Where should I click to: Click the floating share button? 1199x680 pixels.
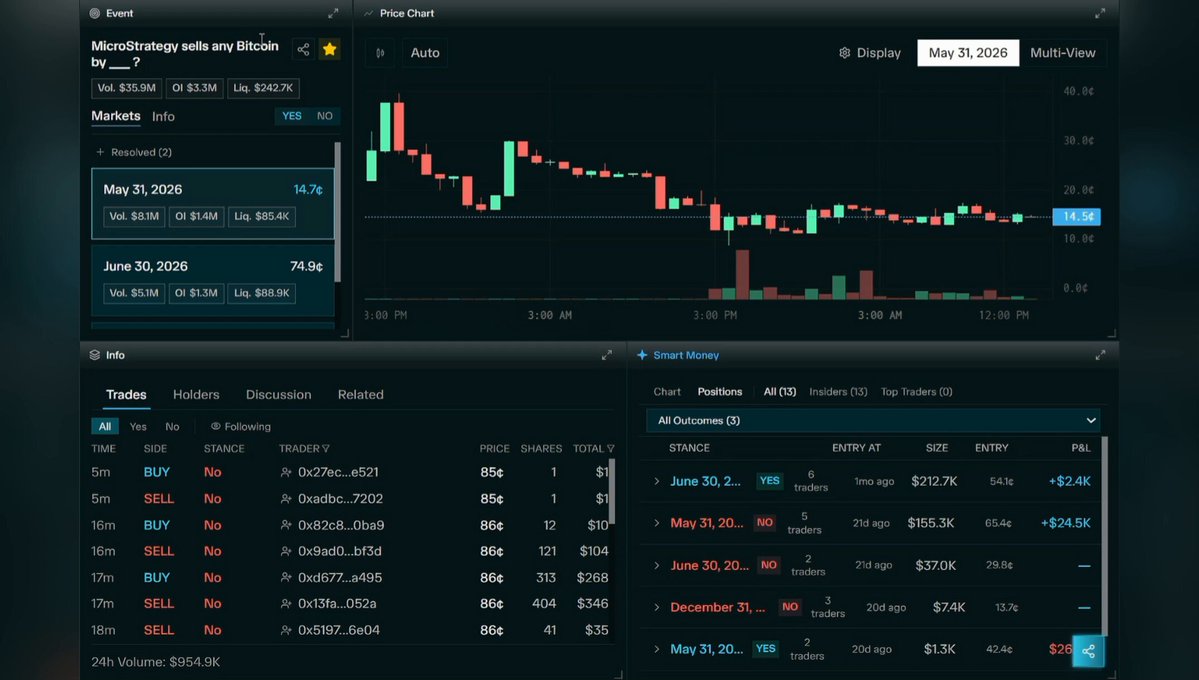[x=1088, y=651]
